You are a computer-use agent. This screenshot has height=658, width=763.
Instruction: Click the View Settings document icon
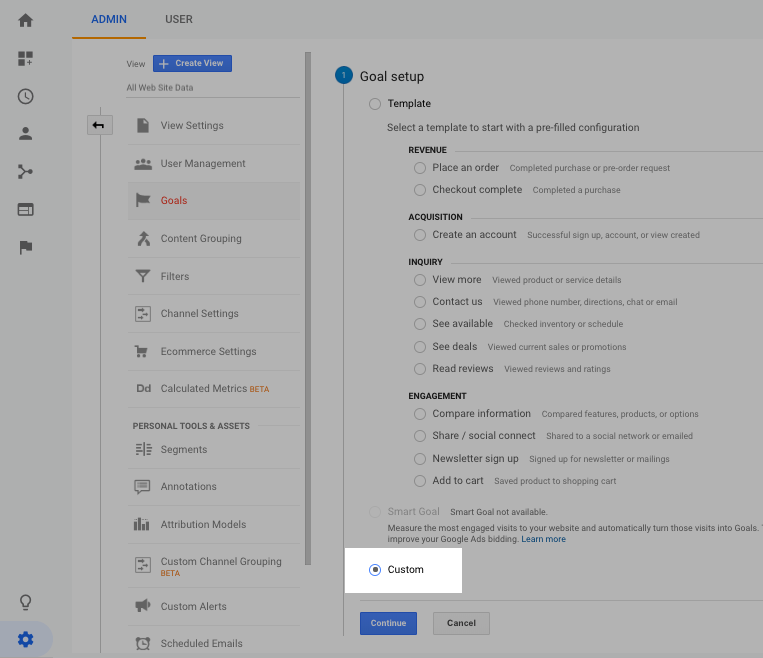[x=143, y=126]
